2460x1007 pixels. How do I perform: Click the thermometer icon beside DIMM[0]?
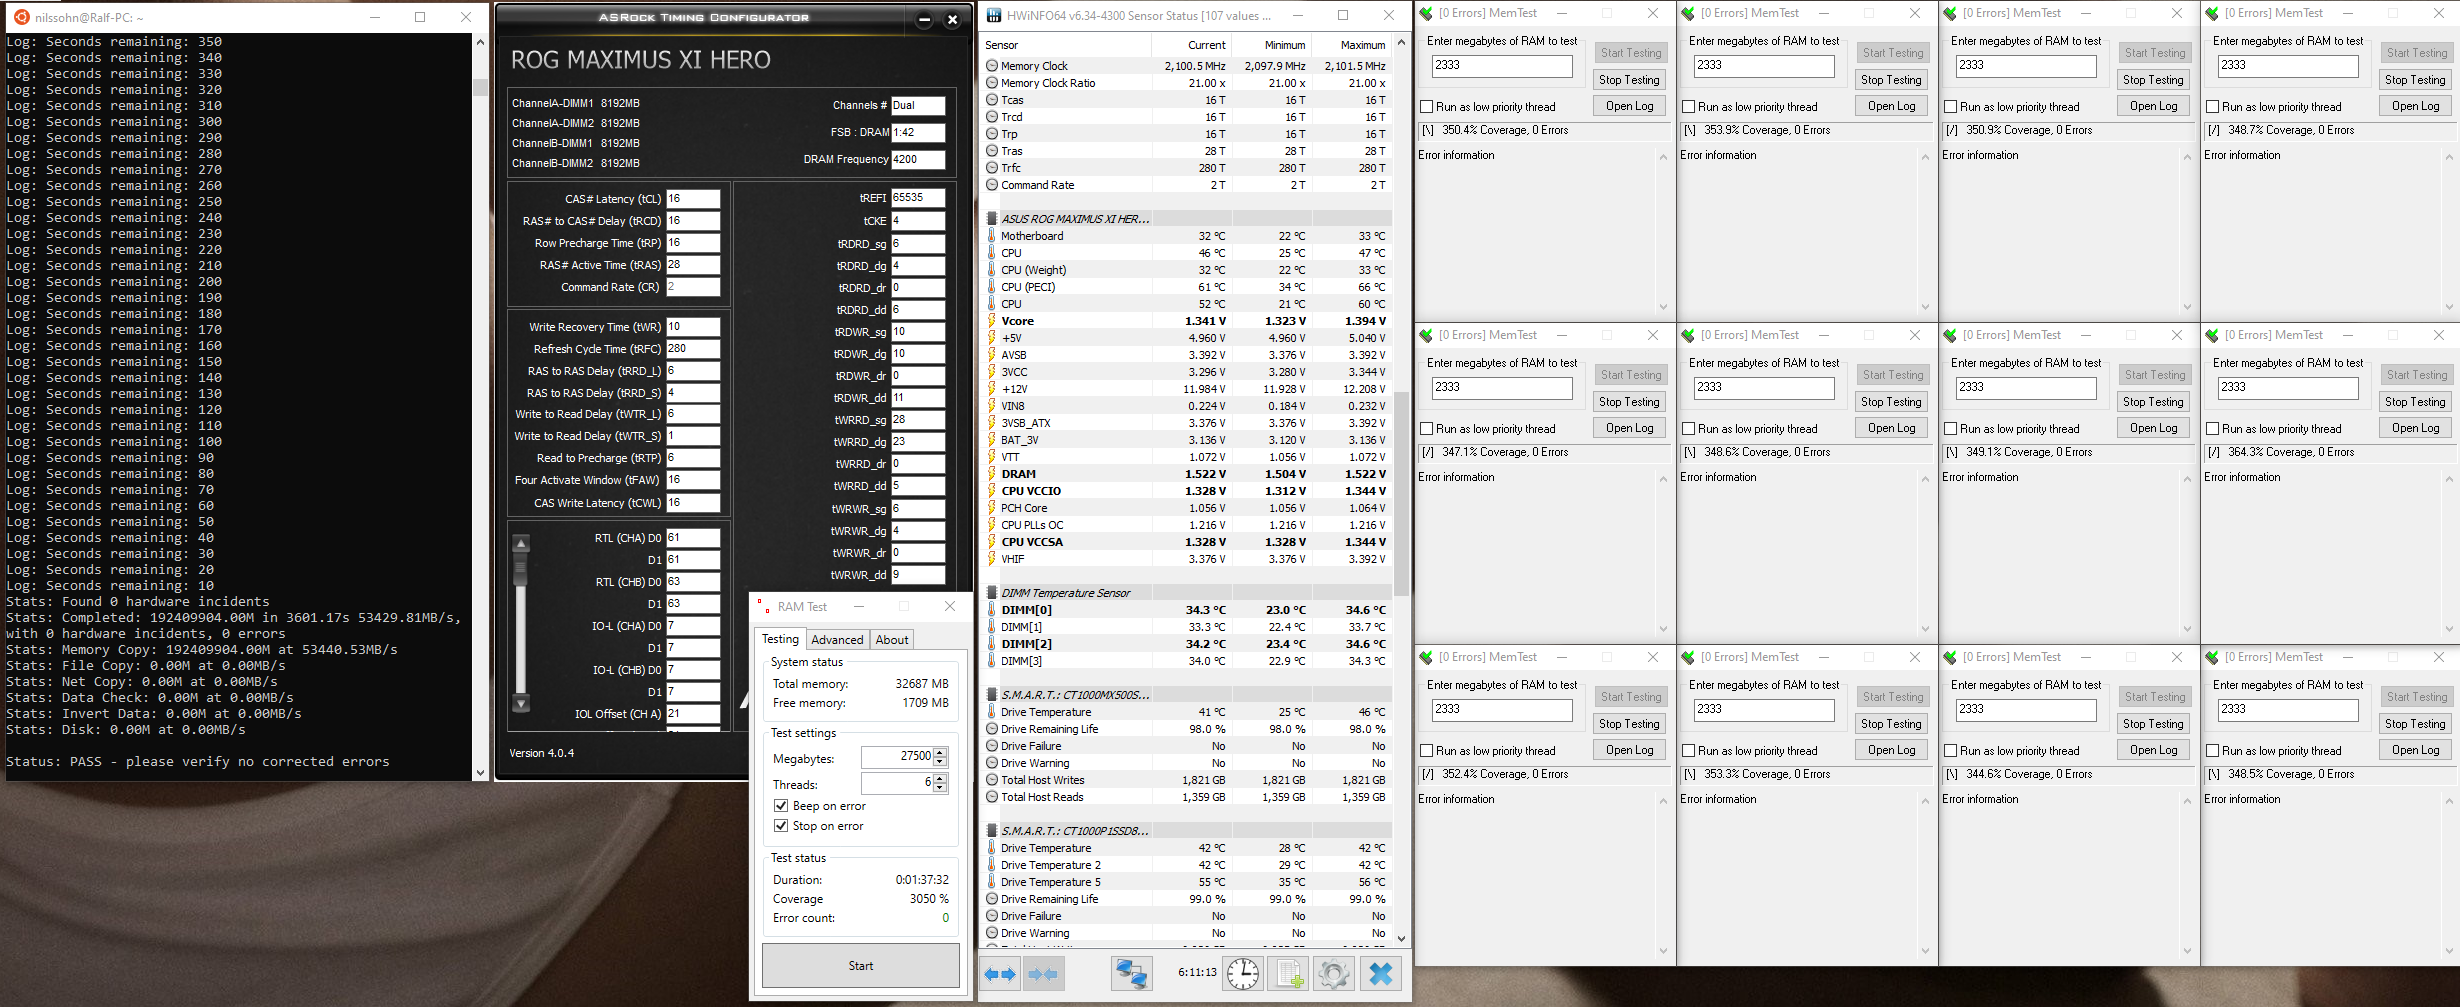pos(992,610)
